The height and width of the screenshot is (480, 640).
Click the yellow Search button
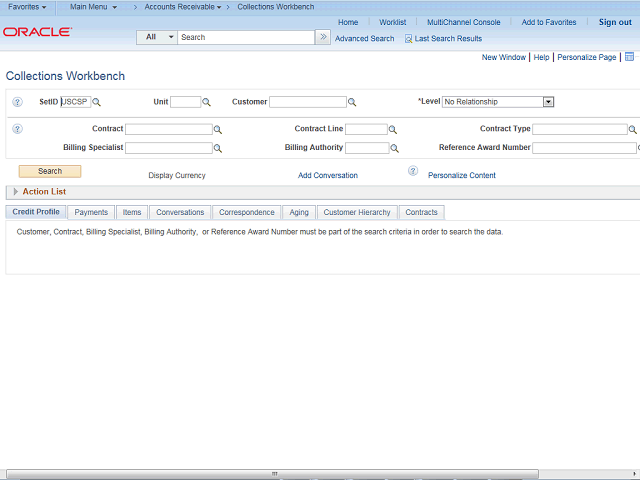tap(50, 171)
